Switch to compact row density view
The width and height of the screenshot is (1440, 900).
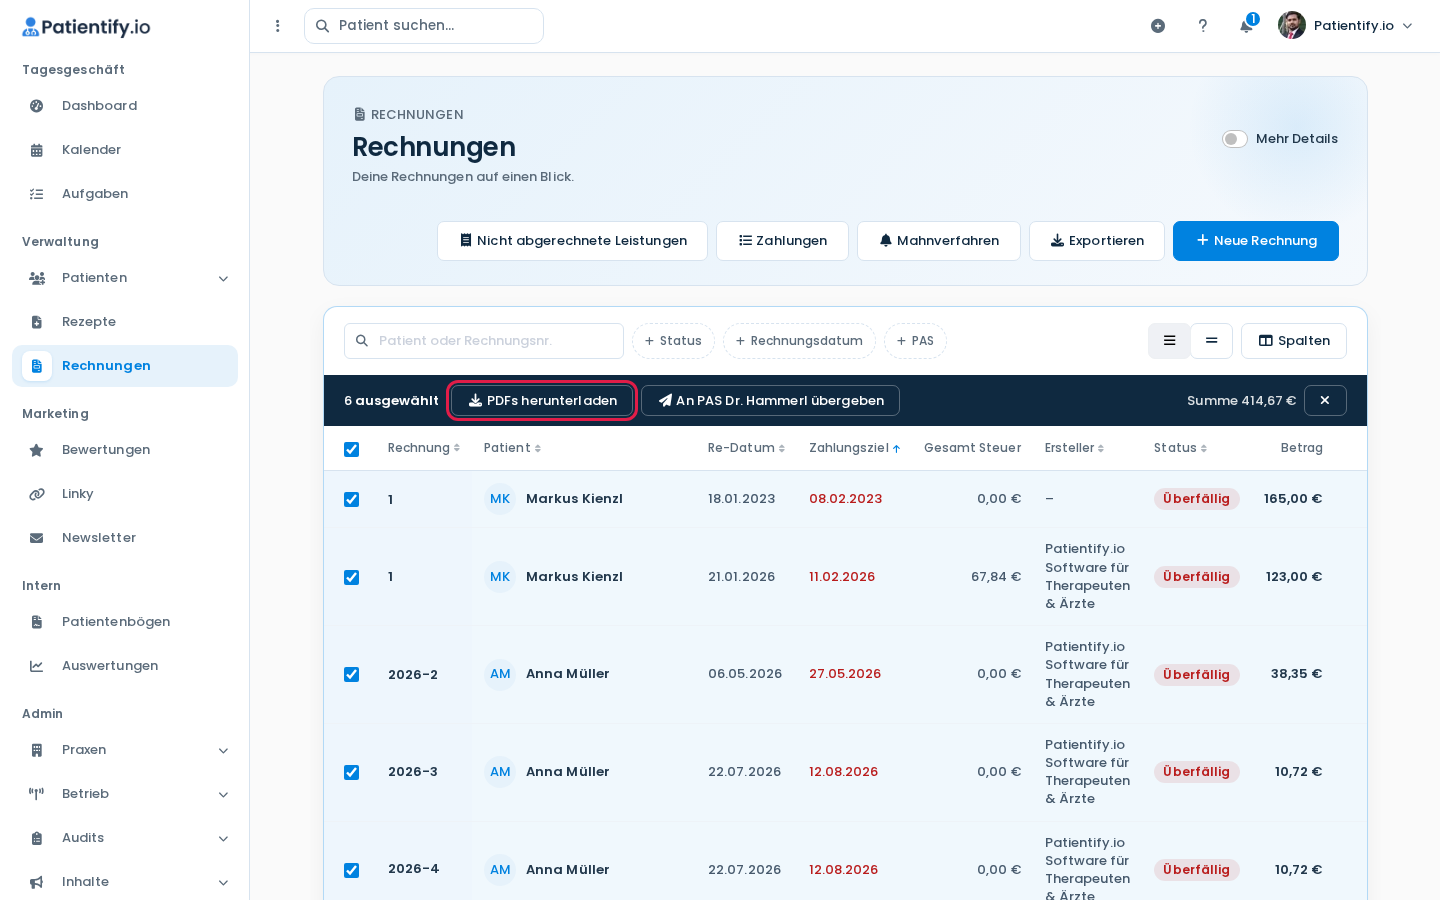1211,341
